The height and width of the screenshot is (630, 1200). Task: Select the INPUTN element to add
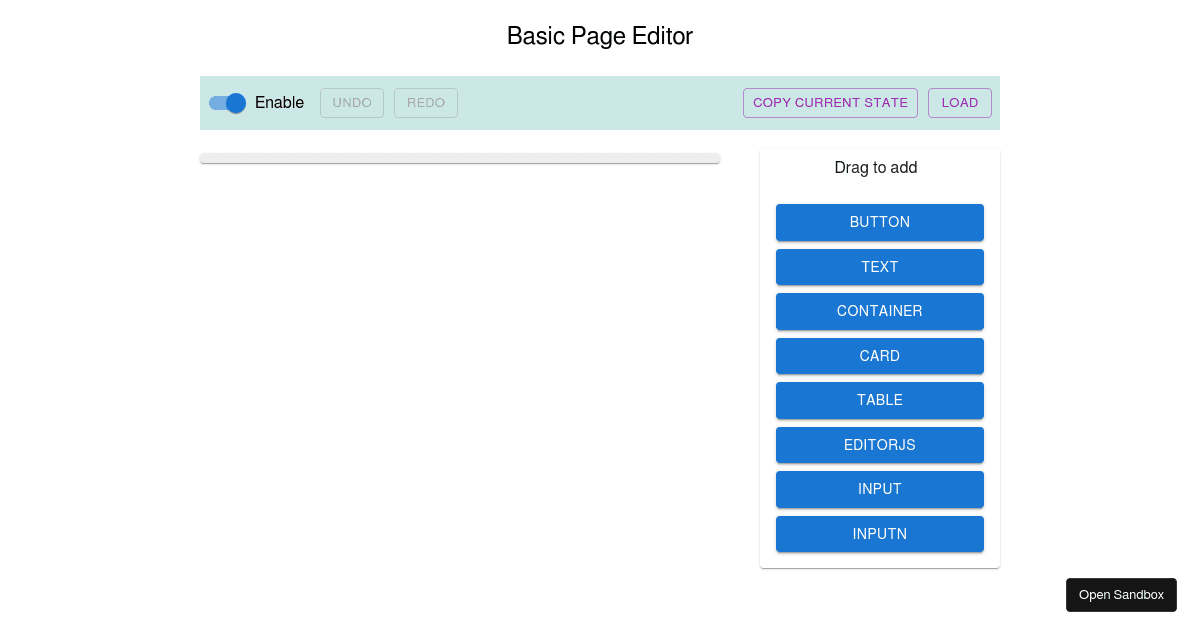tap(880, 534)
